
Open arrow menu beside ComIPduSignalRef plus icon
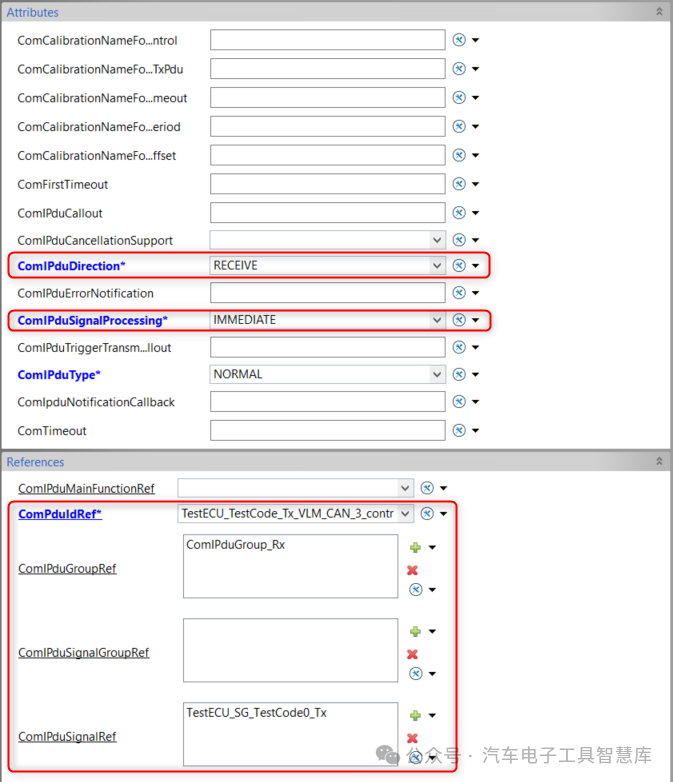click(x=433, y=716)
